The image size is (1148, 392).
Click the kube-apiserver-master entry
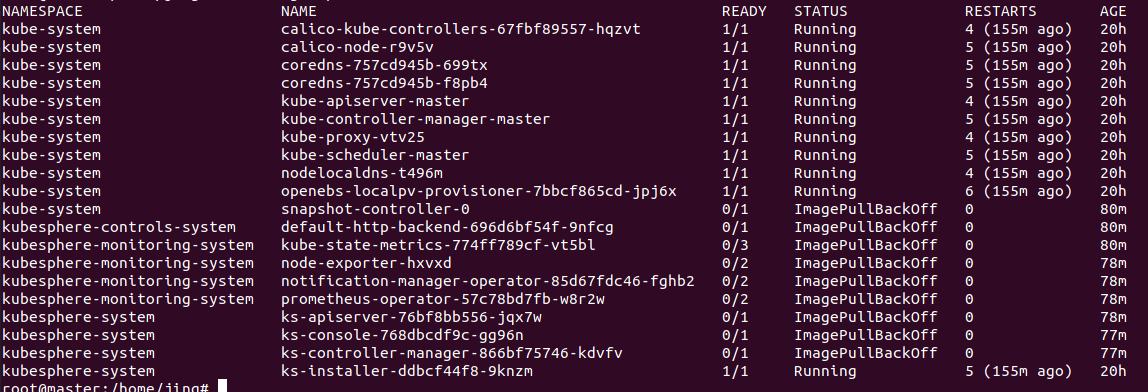pyautogui.click(x=375, y=101)
